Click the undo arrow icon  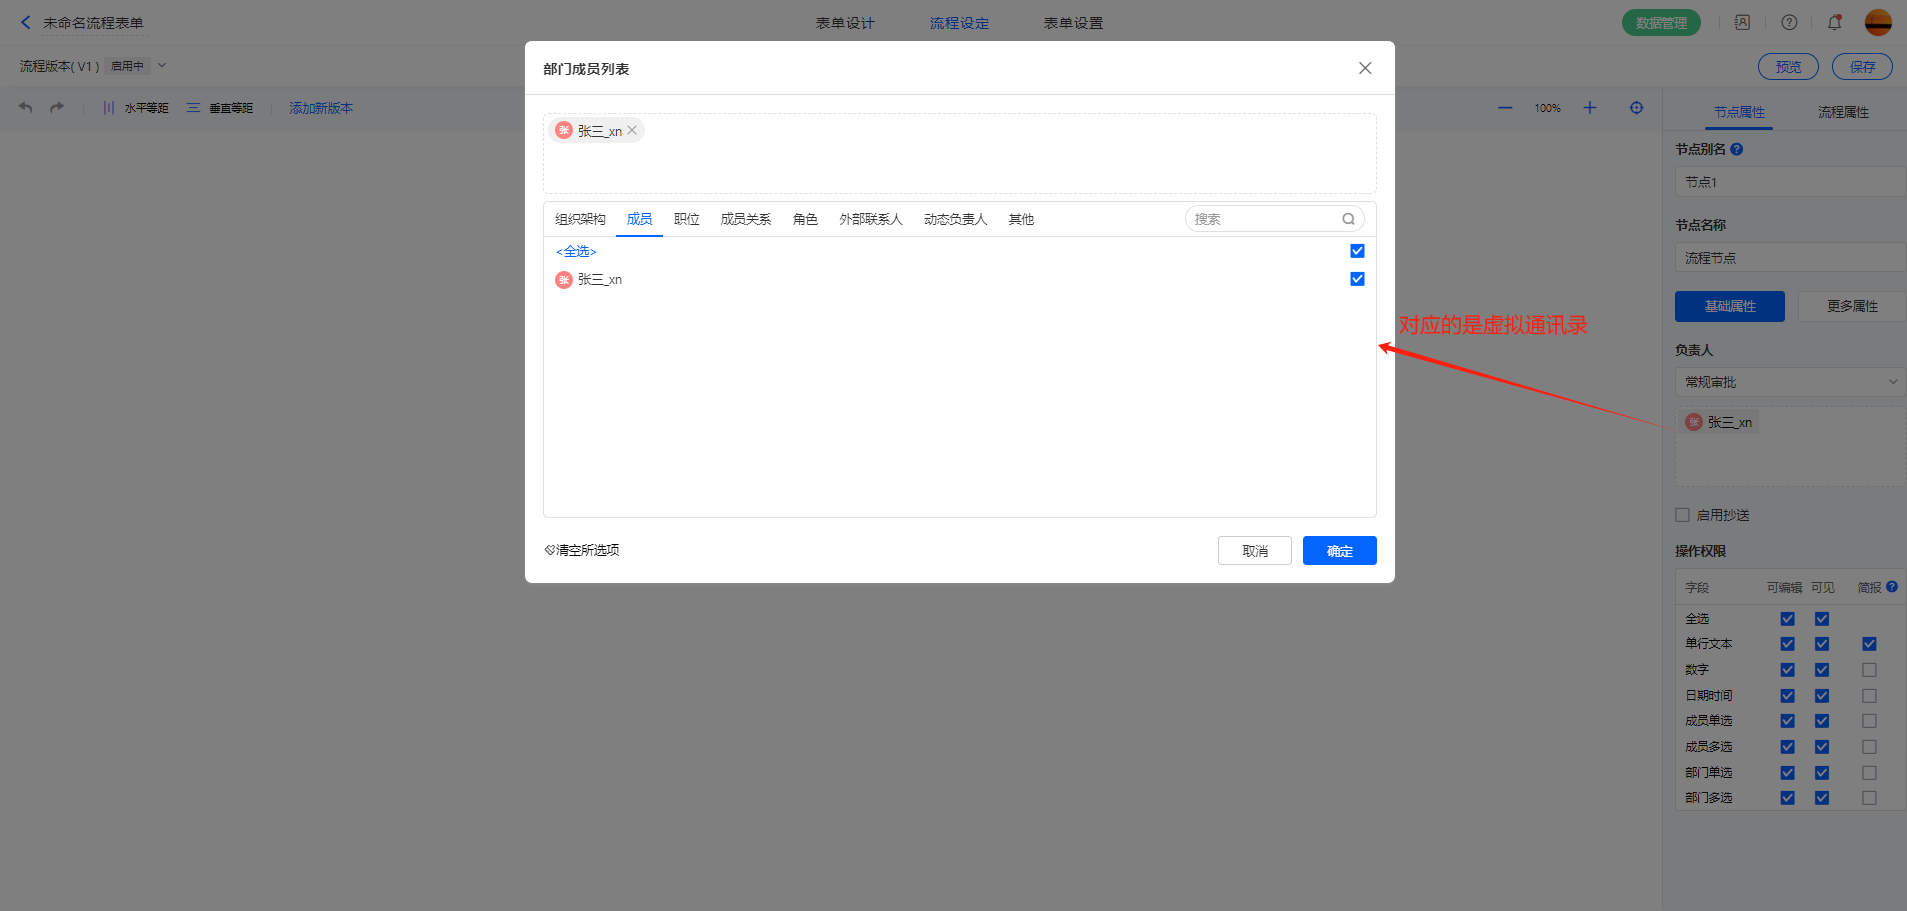[26, 108]
